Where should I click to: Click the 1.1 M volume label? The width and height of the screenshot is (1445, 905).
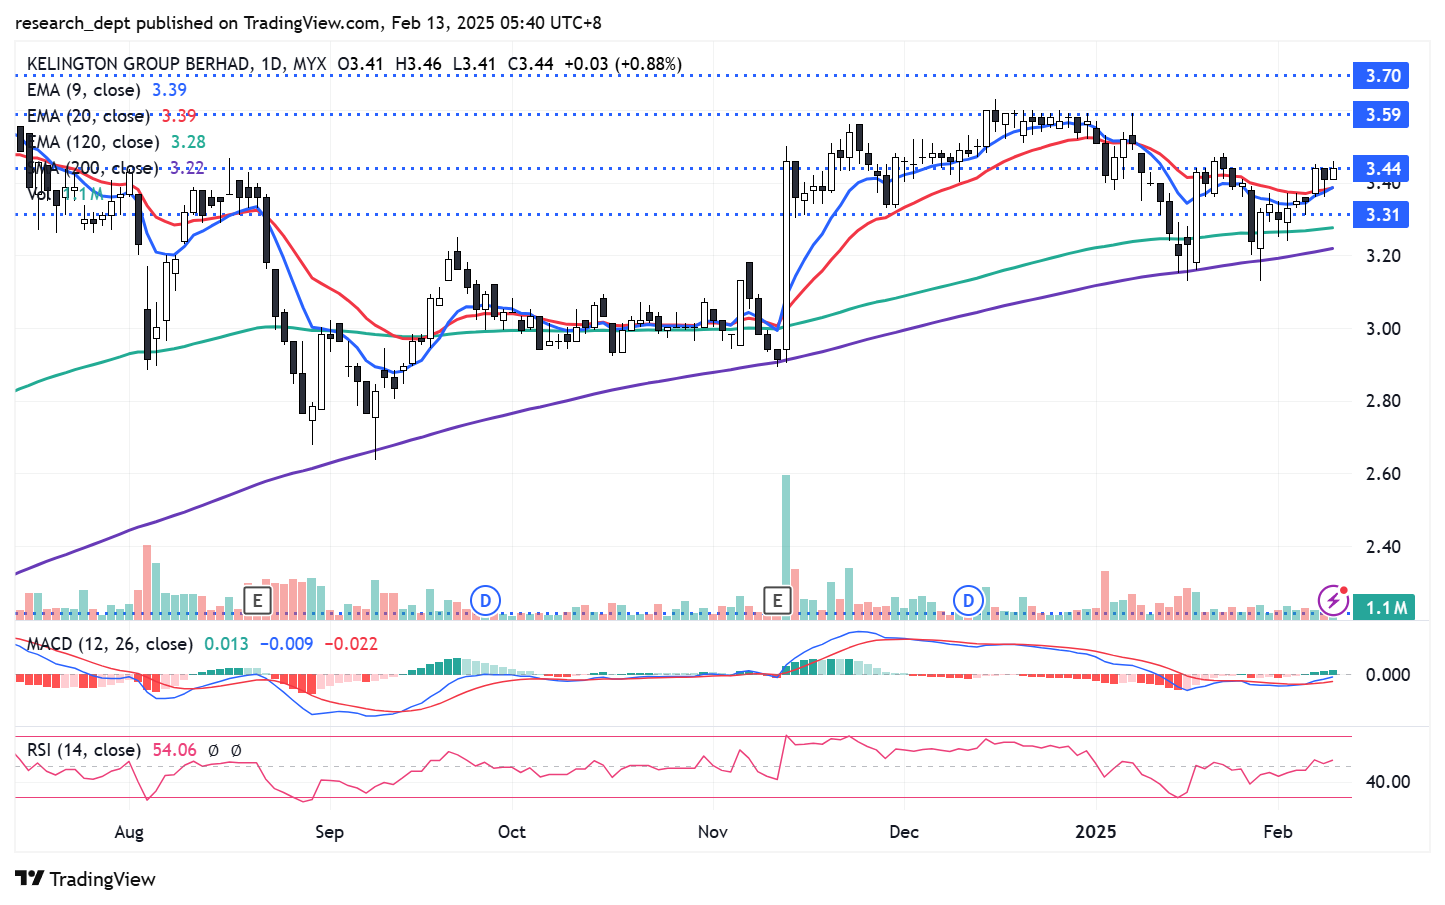(x=1385, y=608)
